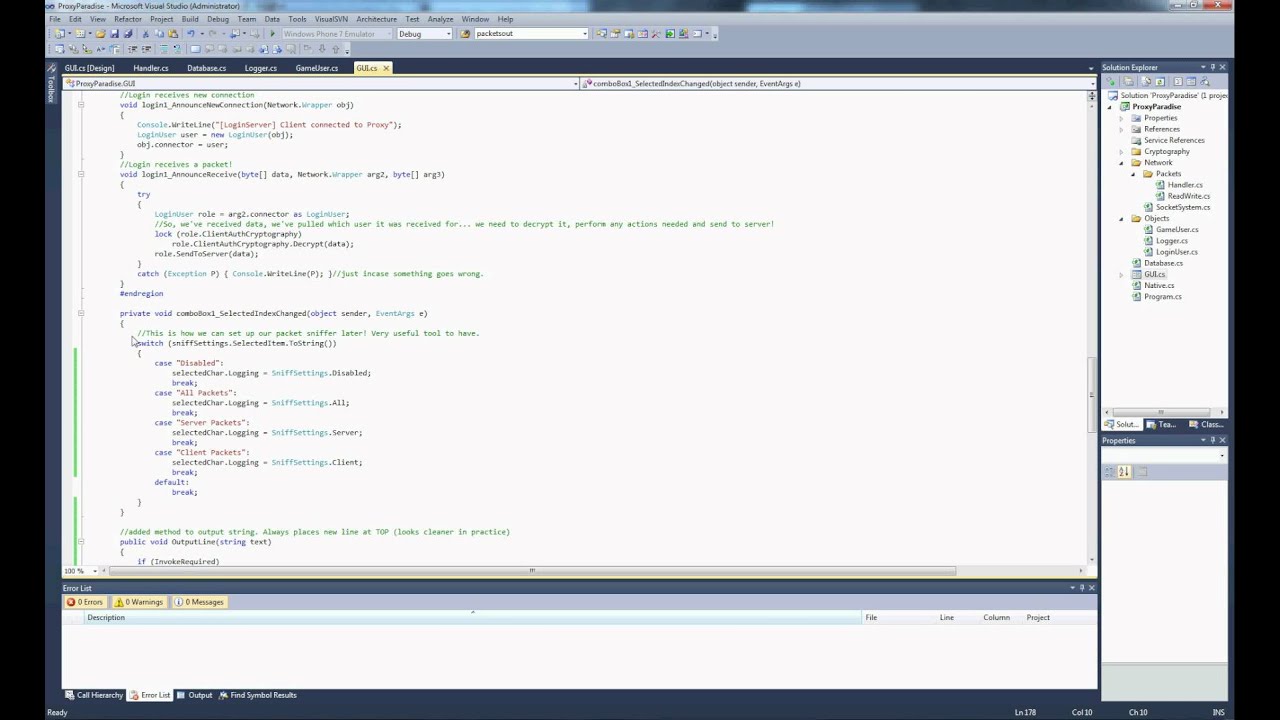
Task: Open the Toolbox side tab
Action: coord(51,85)
